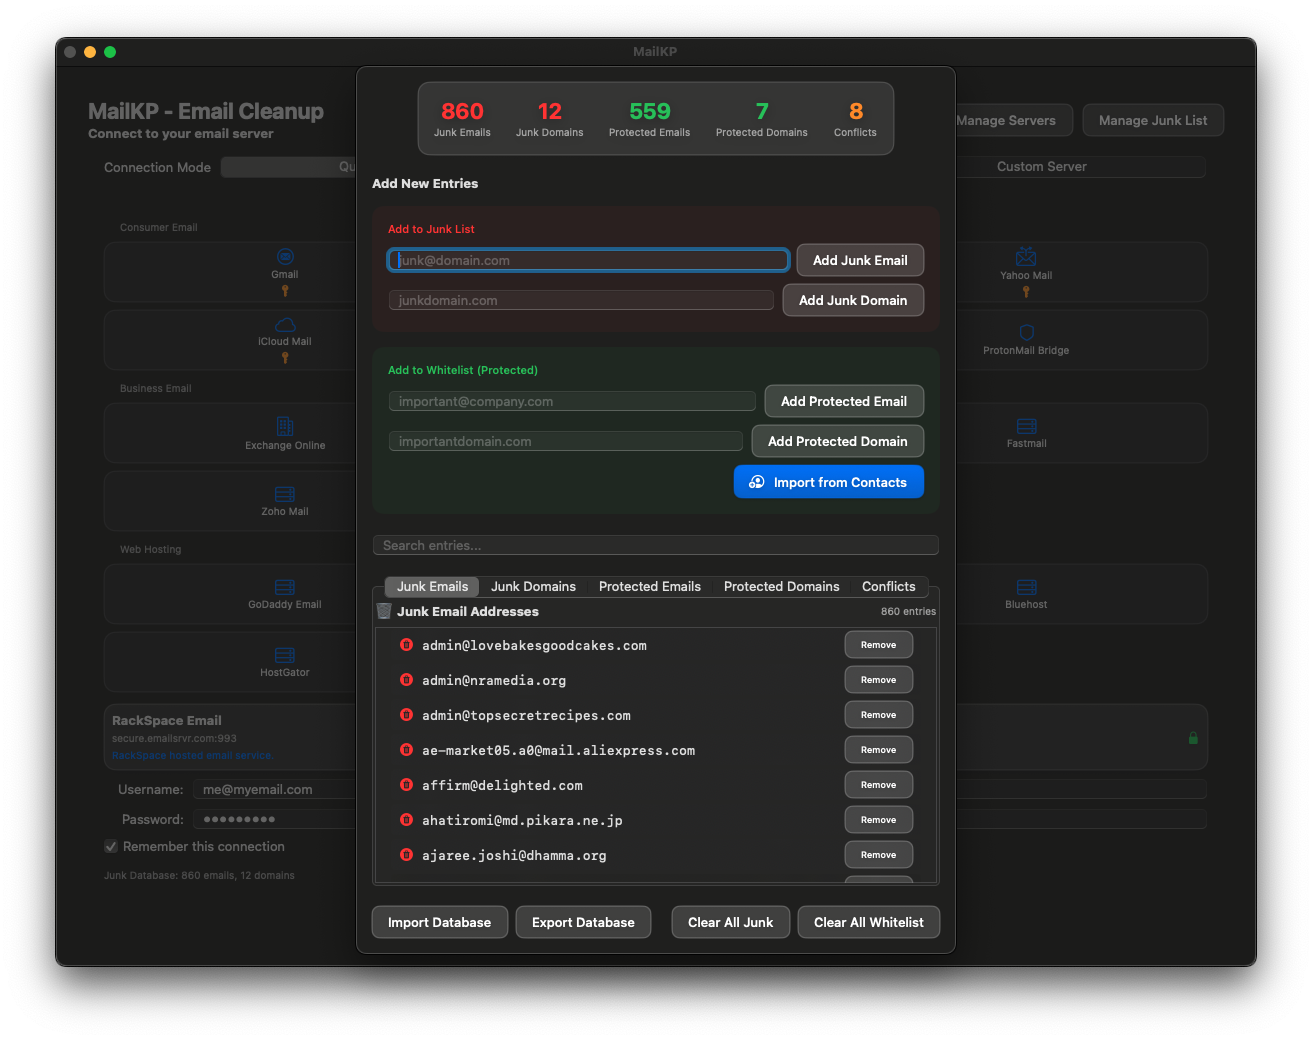Remove the aliexpress ae-market05 entry
This screenshot has width=1312, height=1040.
click(879, 750)
